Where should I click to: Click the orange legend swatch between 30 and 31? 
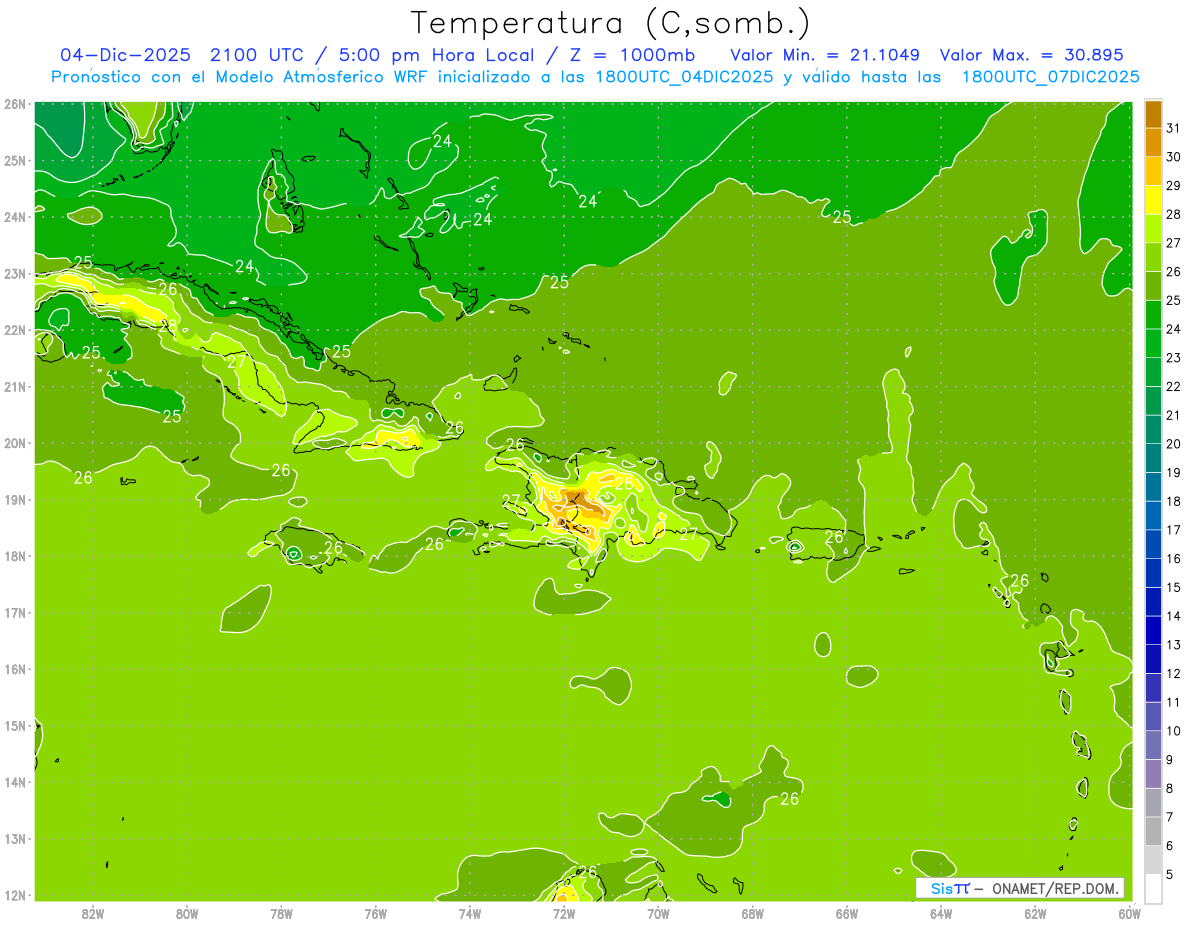click(1154, 142)
